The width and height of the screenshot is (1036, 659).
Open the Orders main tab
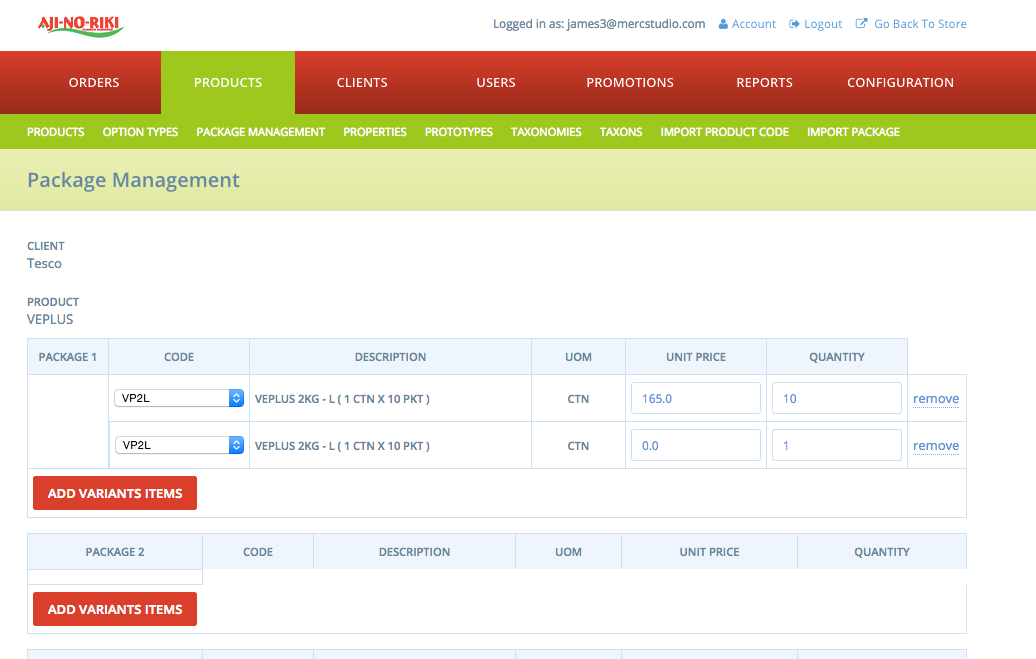(x=94, y=83)
